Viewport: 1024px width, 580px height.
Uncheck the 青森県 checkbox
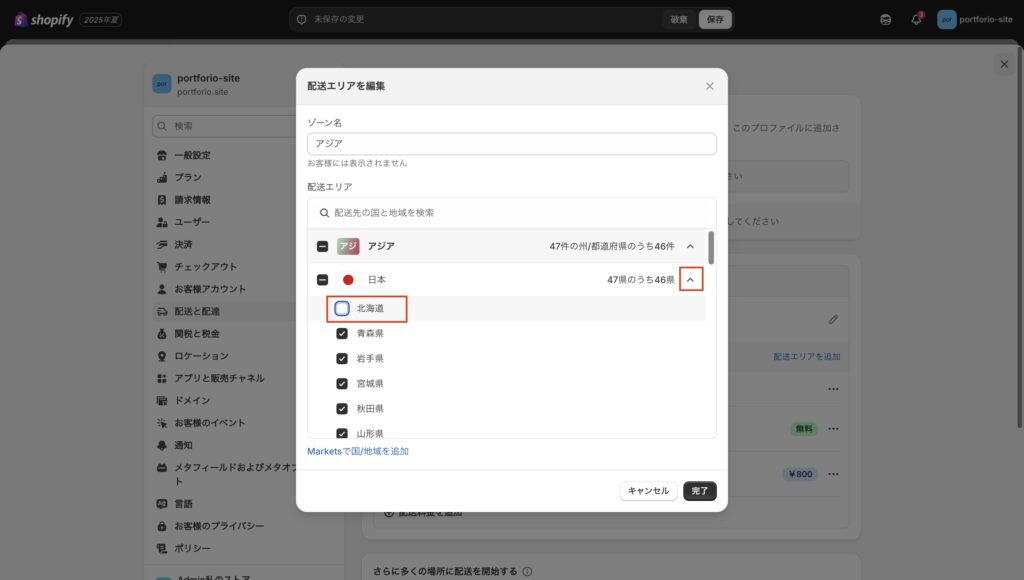pos(342,333)
